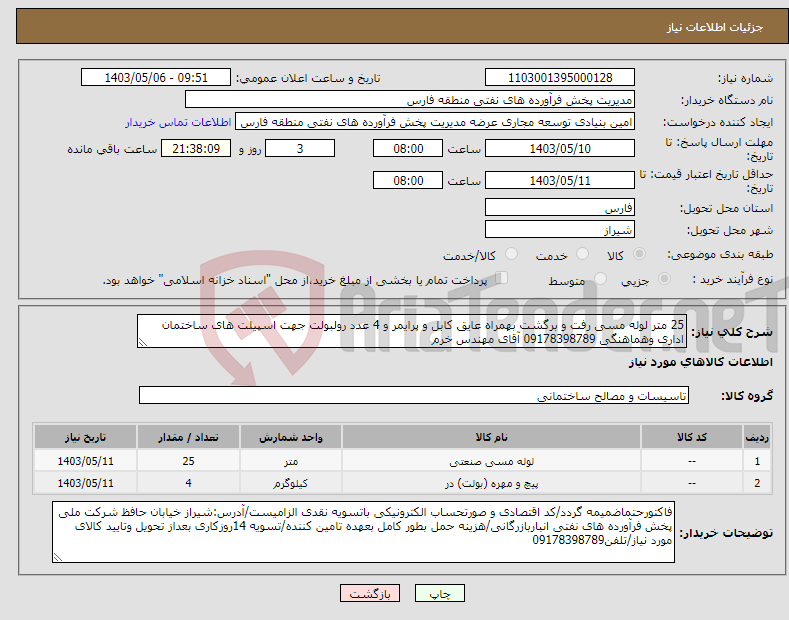Screen dimensions: 789x620
Task: Click the announcement date field 1403/05/06 - 09:51
Action: pyautogui.click(x=156, y=78)
